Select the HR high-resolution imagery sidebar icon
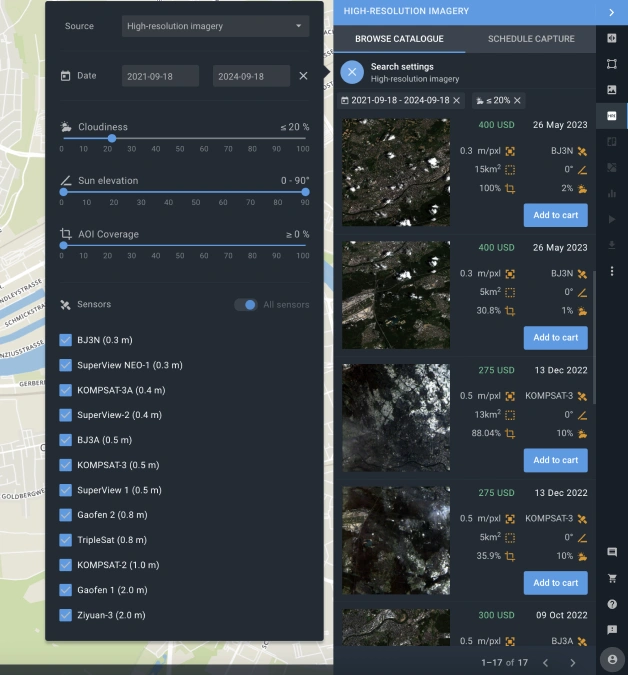This screenshot has height=675, width=628. click(x=612, y=115)
